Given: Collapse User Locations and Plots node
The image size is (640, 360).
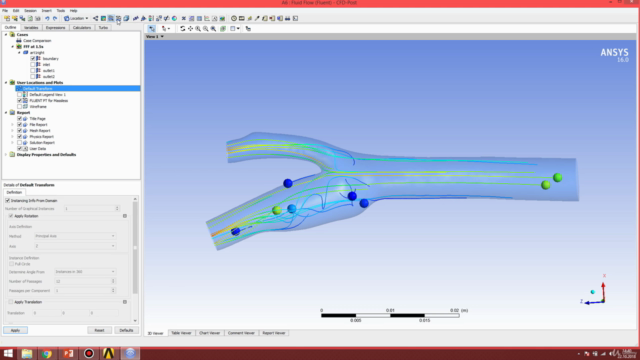Looking at the screenshot, I should point(6,82).
